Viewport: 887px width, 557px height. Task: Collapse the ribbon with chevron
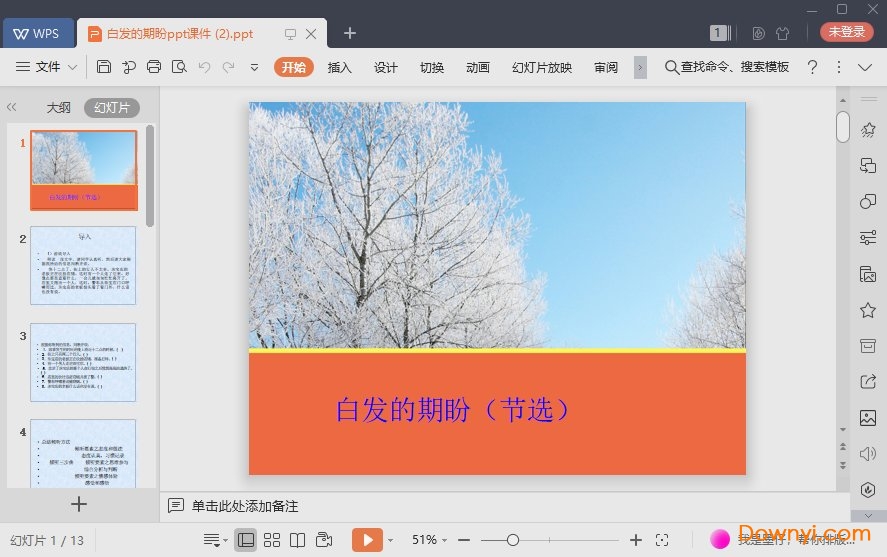(865, 67)
